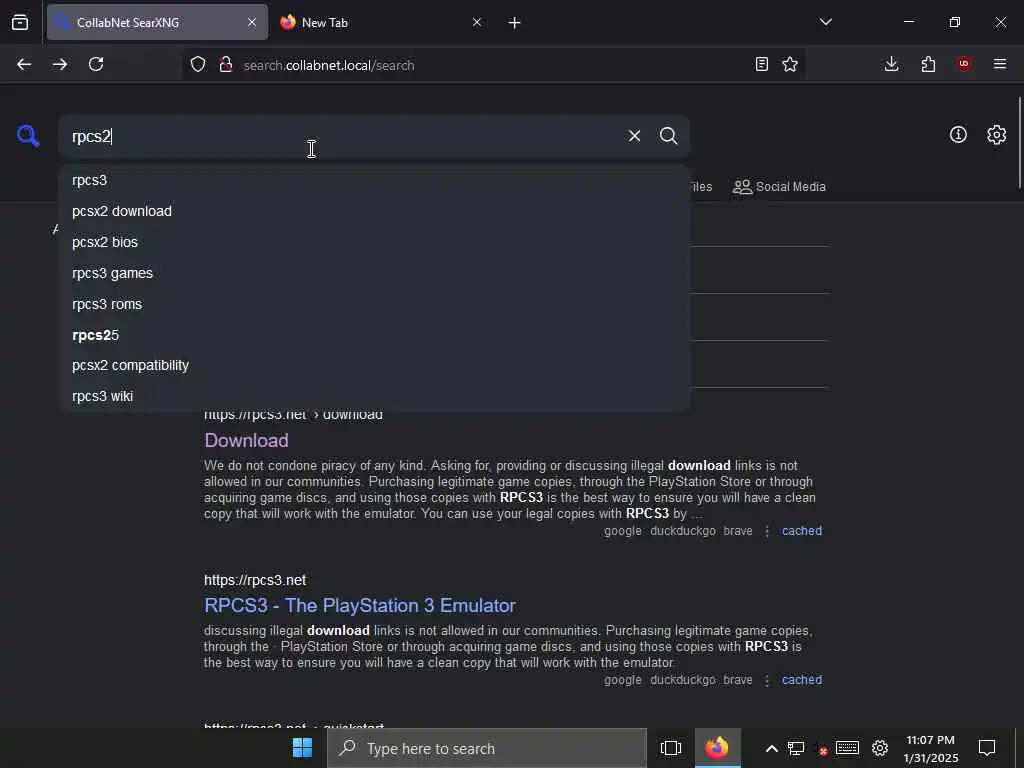Click the Firefox taskbar icon

717,748
